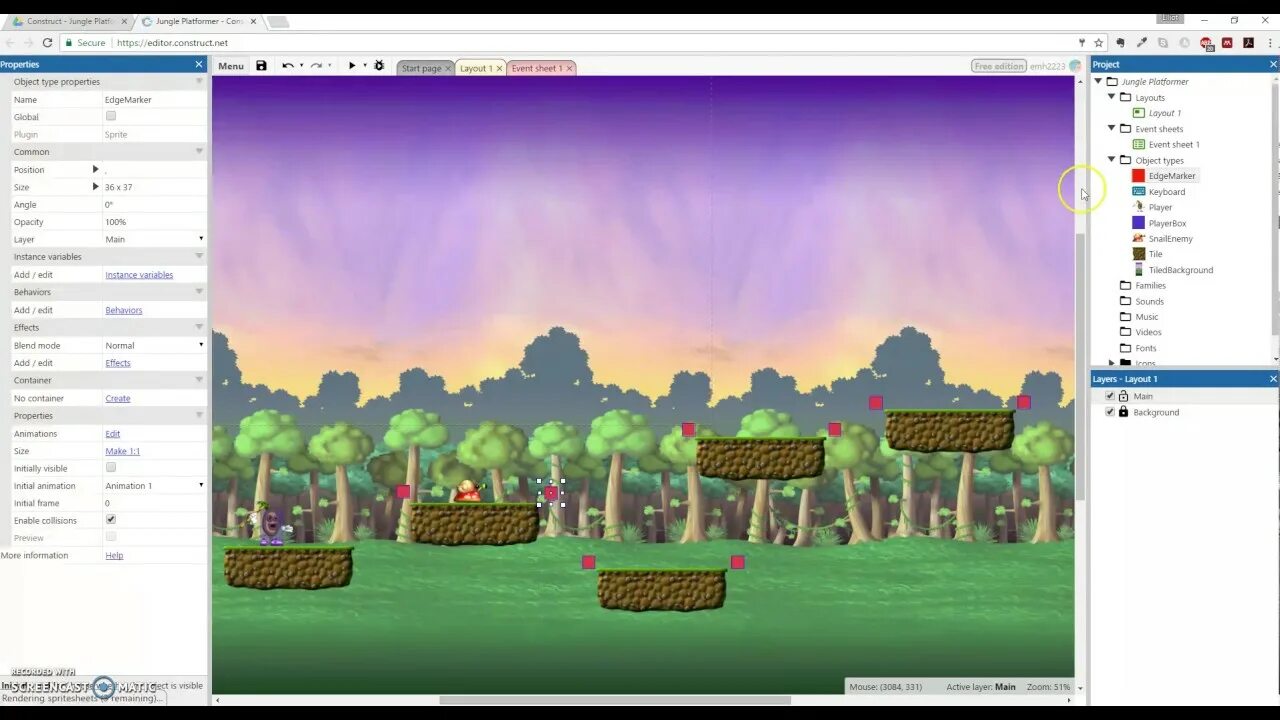Open the Blend mode dropdown

tap(154, 345)
